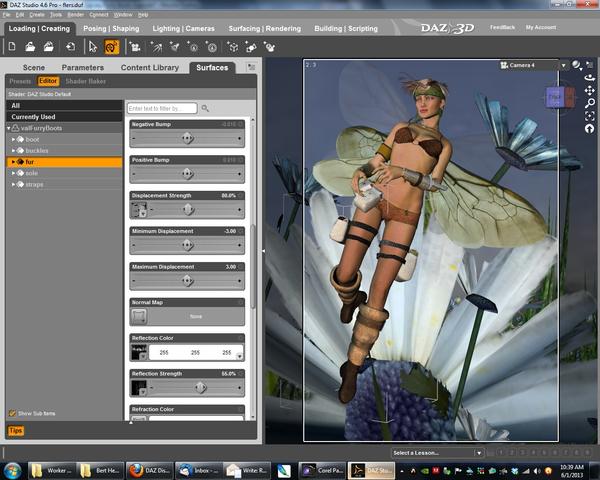The width and height of the screenshot is (600, 480).
Task: Click the Reflection Strength slider handle
Action: pos(201,387)
